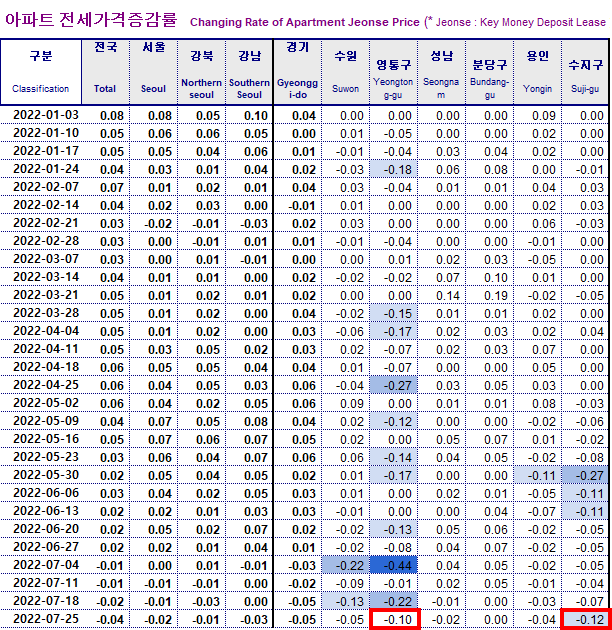Click Yongin 0.09 value on 2022-01-03
The width and height of the screenshot is (612, 630).
click(x=537, y=116)
